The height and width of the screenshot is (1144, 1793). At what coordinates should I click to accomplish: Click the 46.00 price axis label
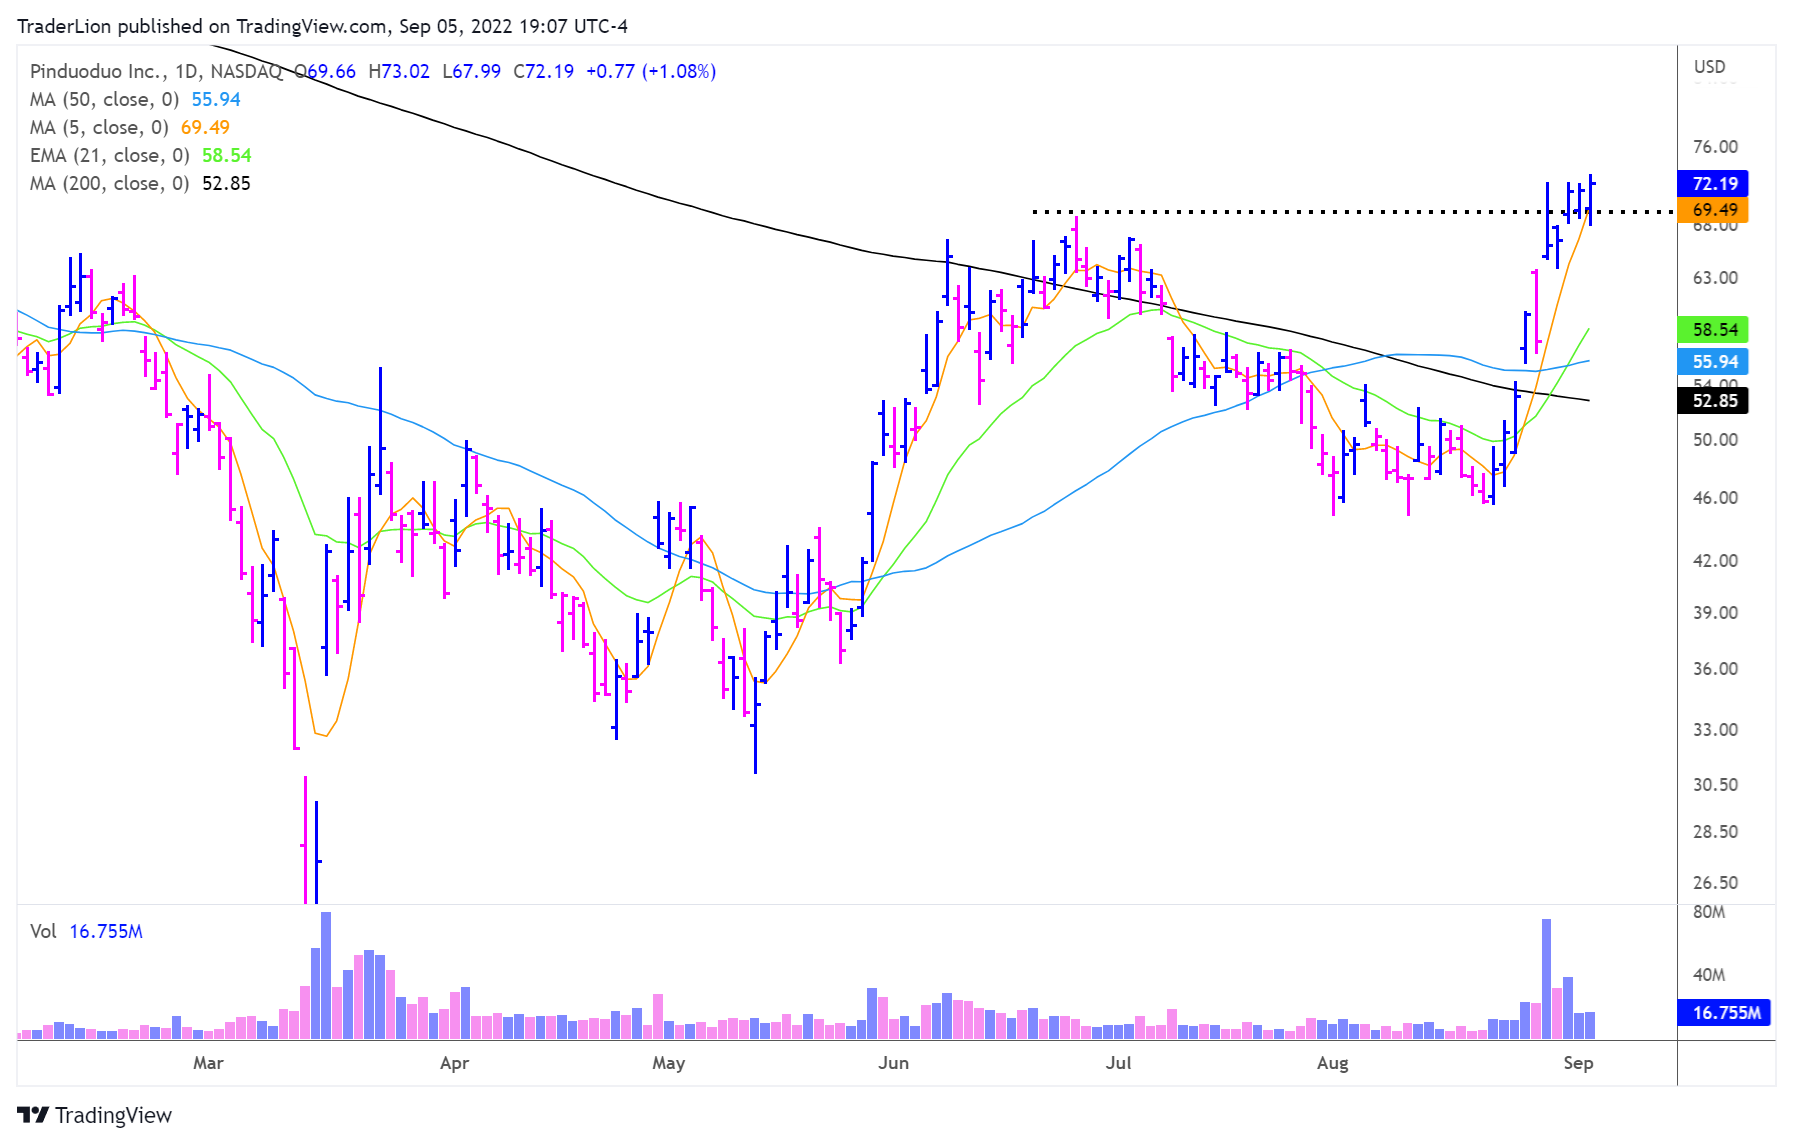1715,498
